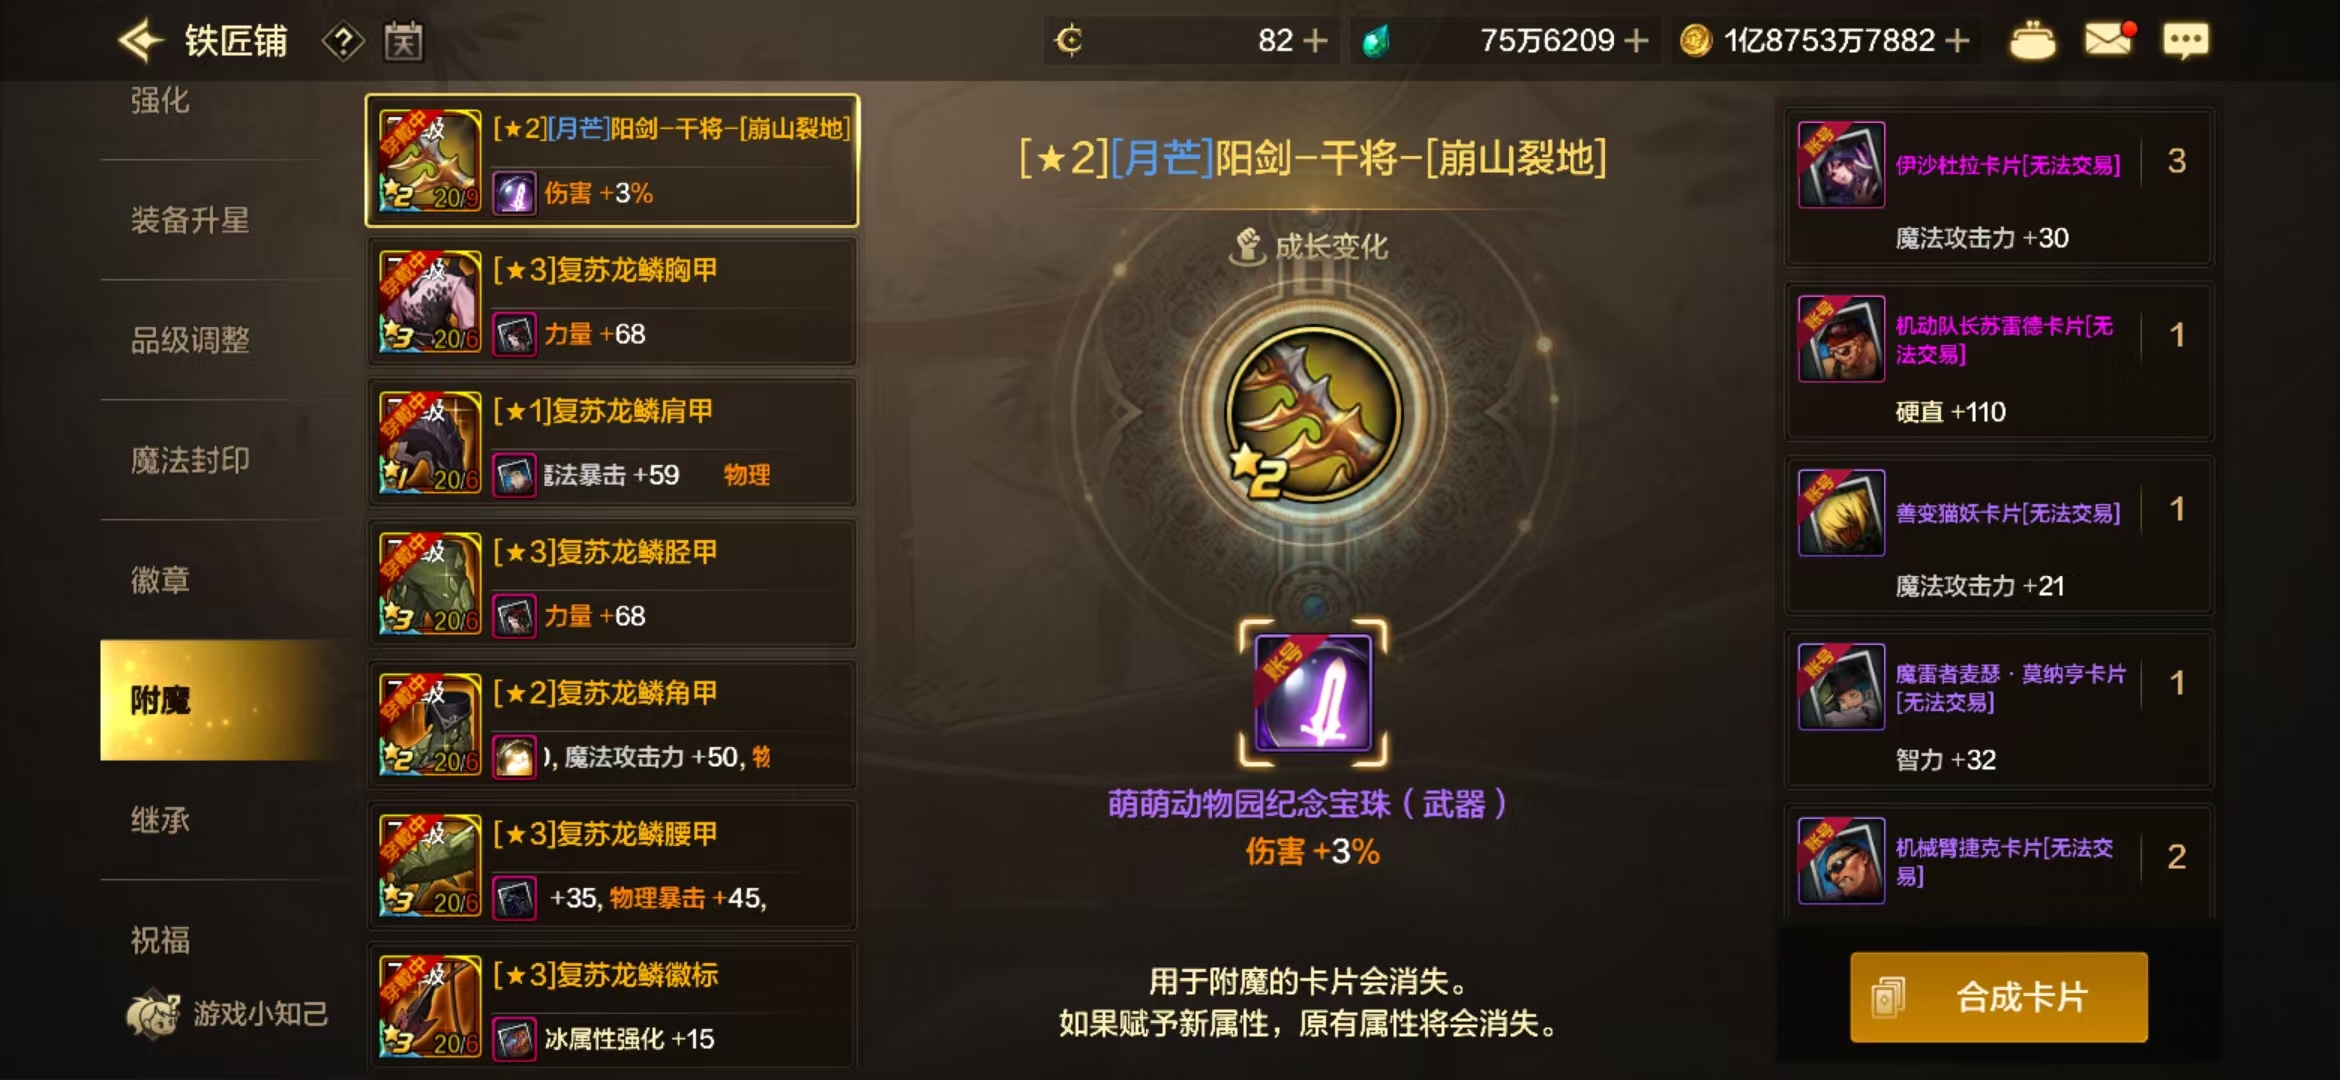Open the chat speech bubble icon

2185,41
